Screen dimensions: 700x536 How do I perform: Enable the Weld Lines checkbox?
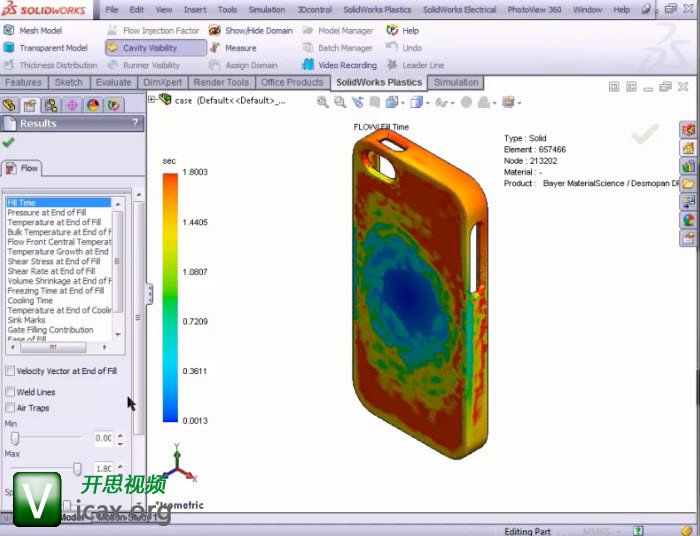coord(11,392)
